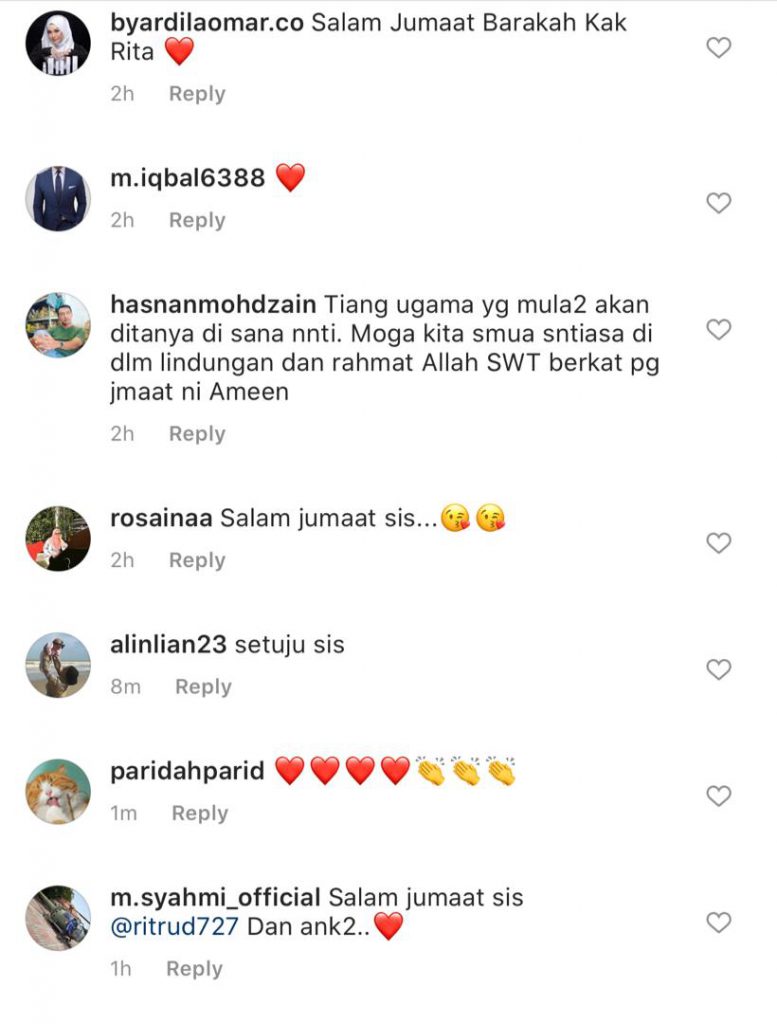Screen dimensions: 777x1024
Task: Tap heart next to rosainaa's comment
Action: [x=719, y=543]
